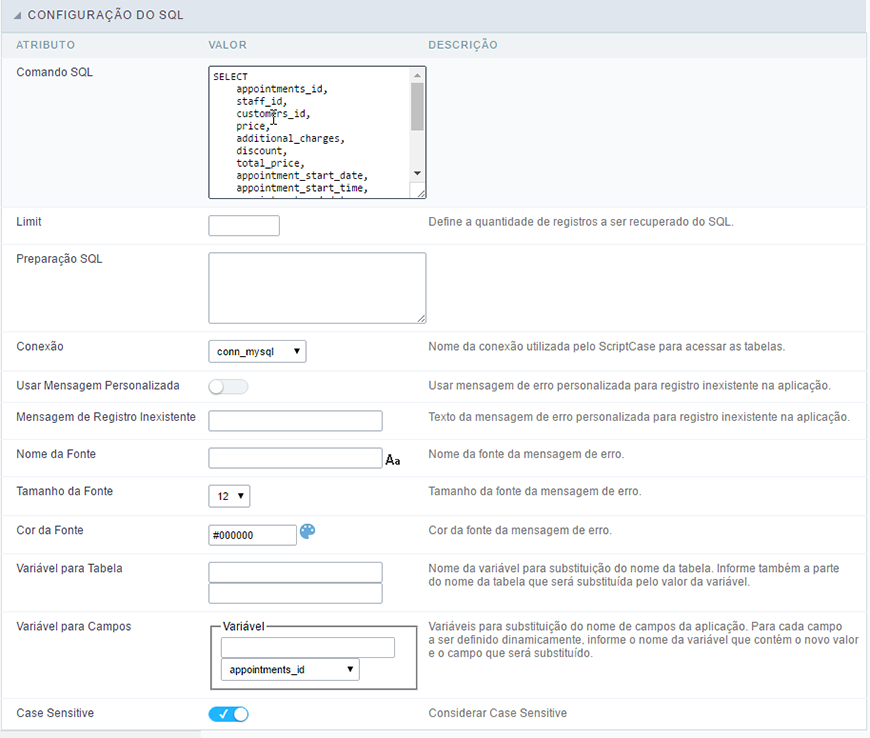Open the font chooser Aa icon
The height and width of the screenshot is (738, 870).
[x=393, y=460]
